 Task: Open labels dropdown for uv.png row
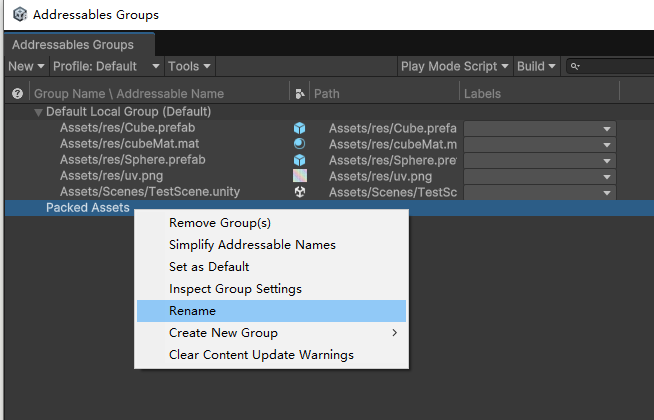point(540,176)
